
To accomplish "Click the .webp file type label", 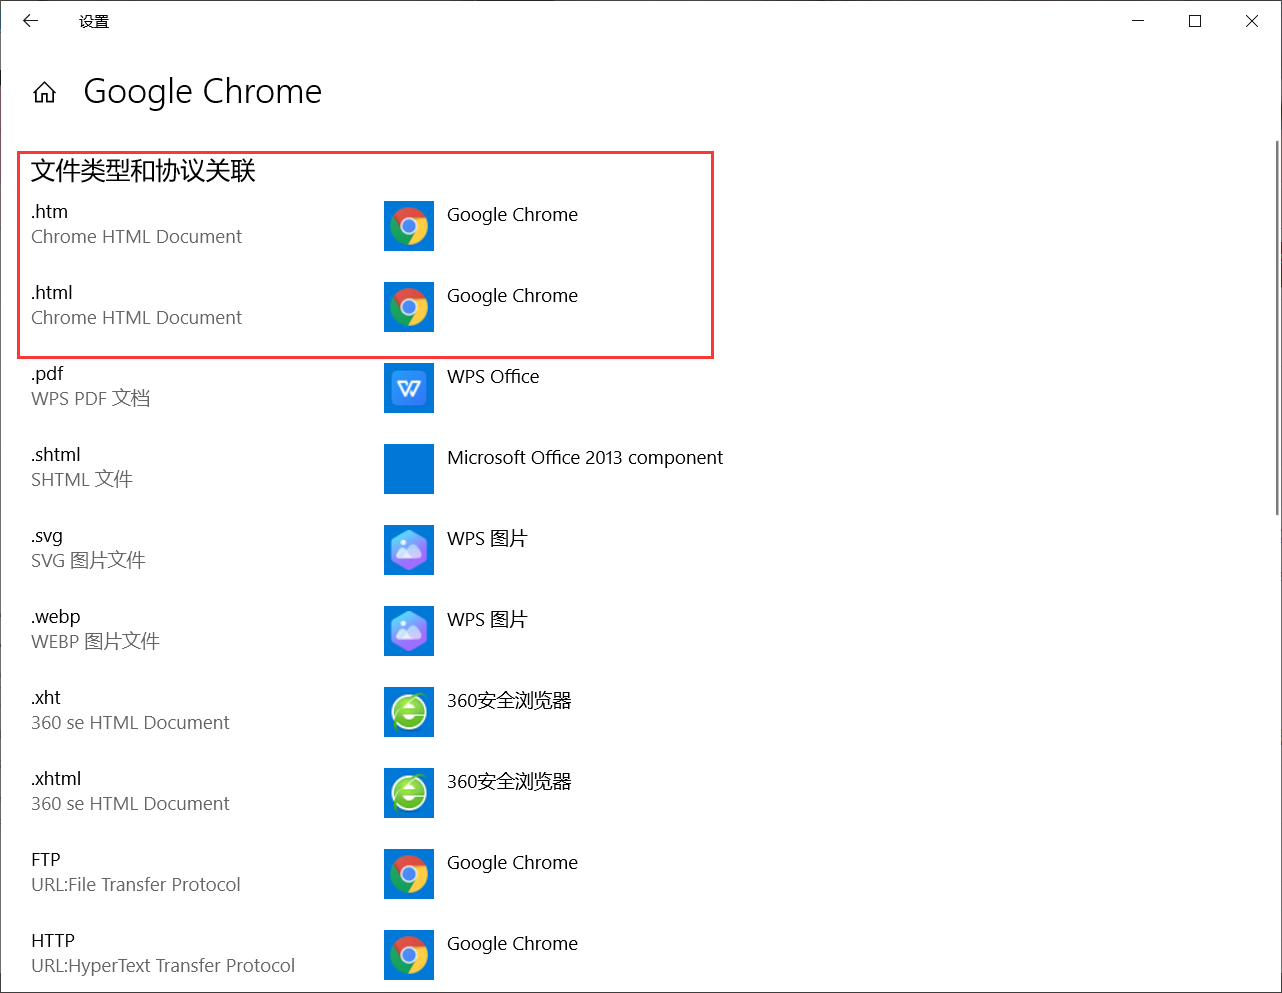I will [56, 617].
